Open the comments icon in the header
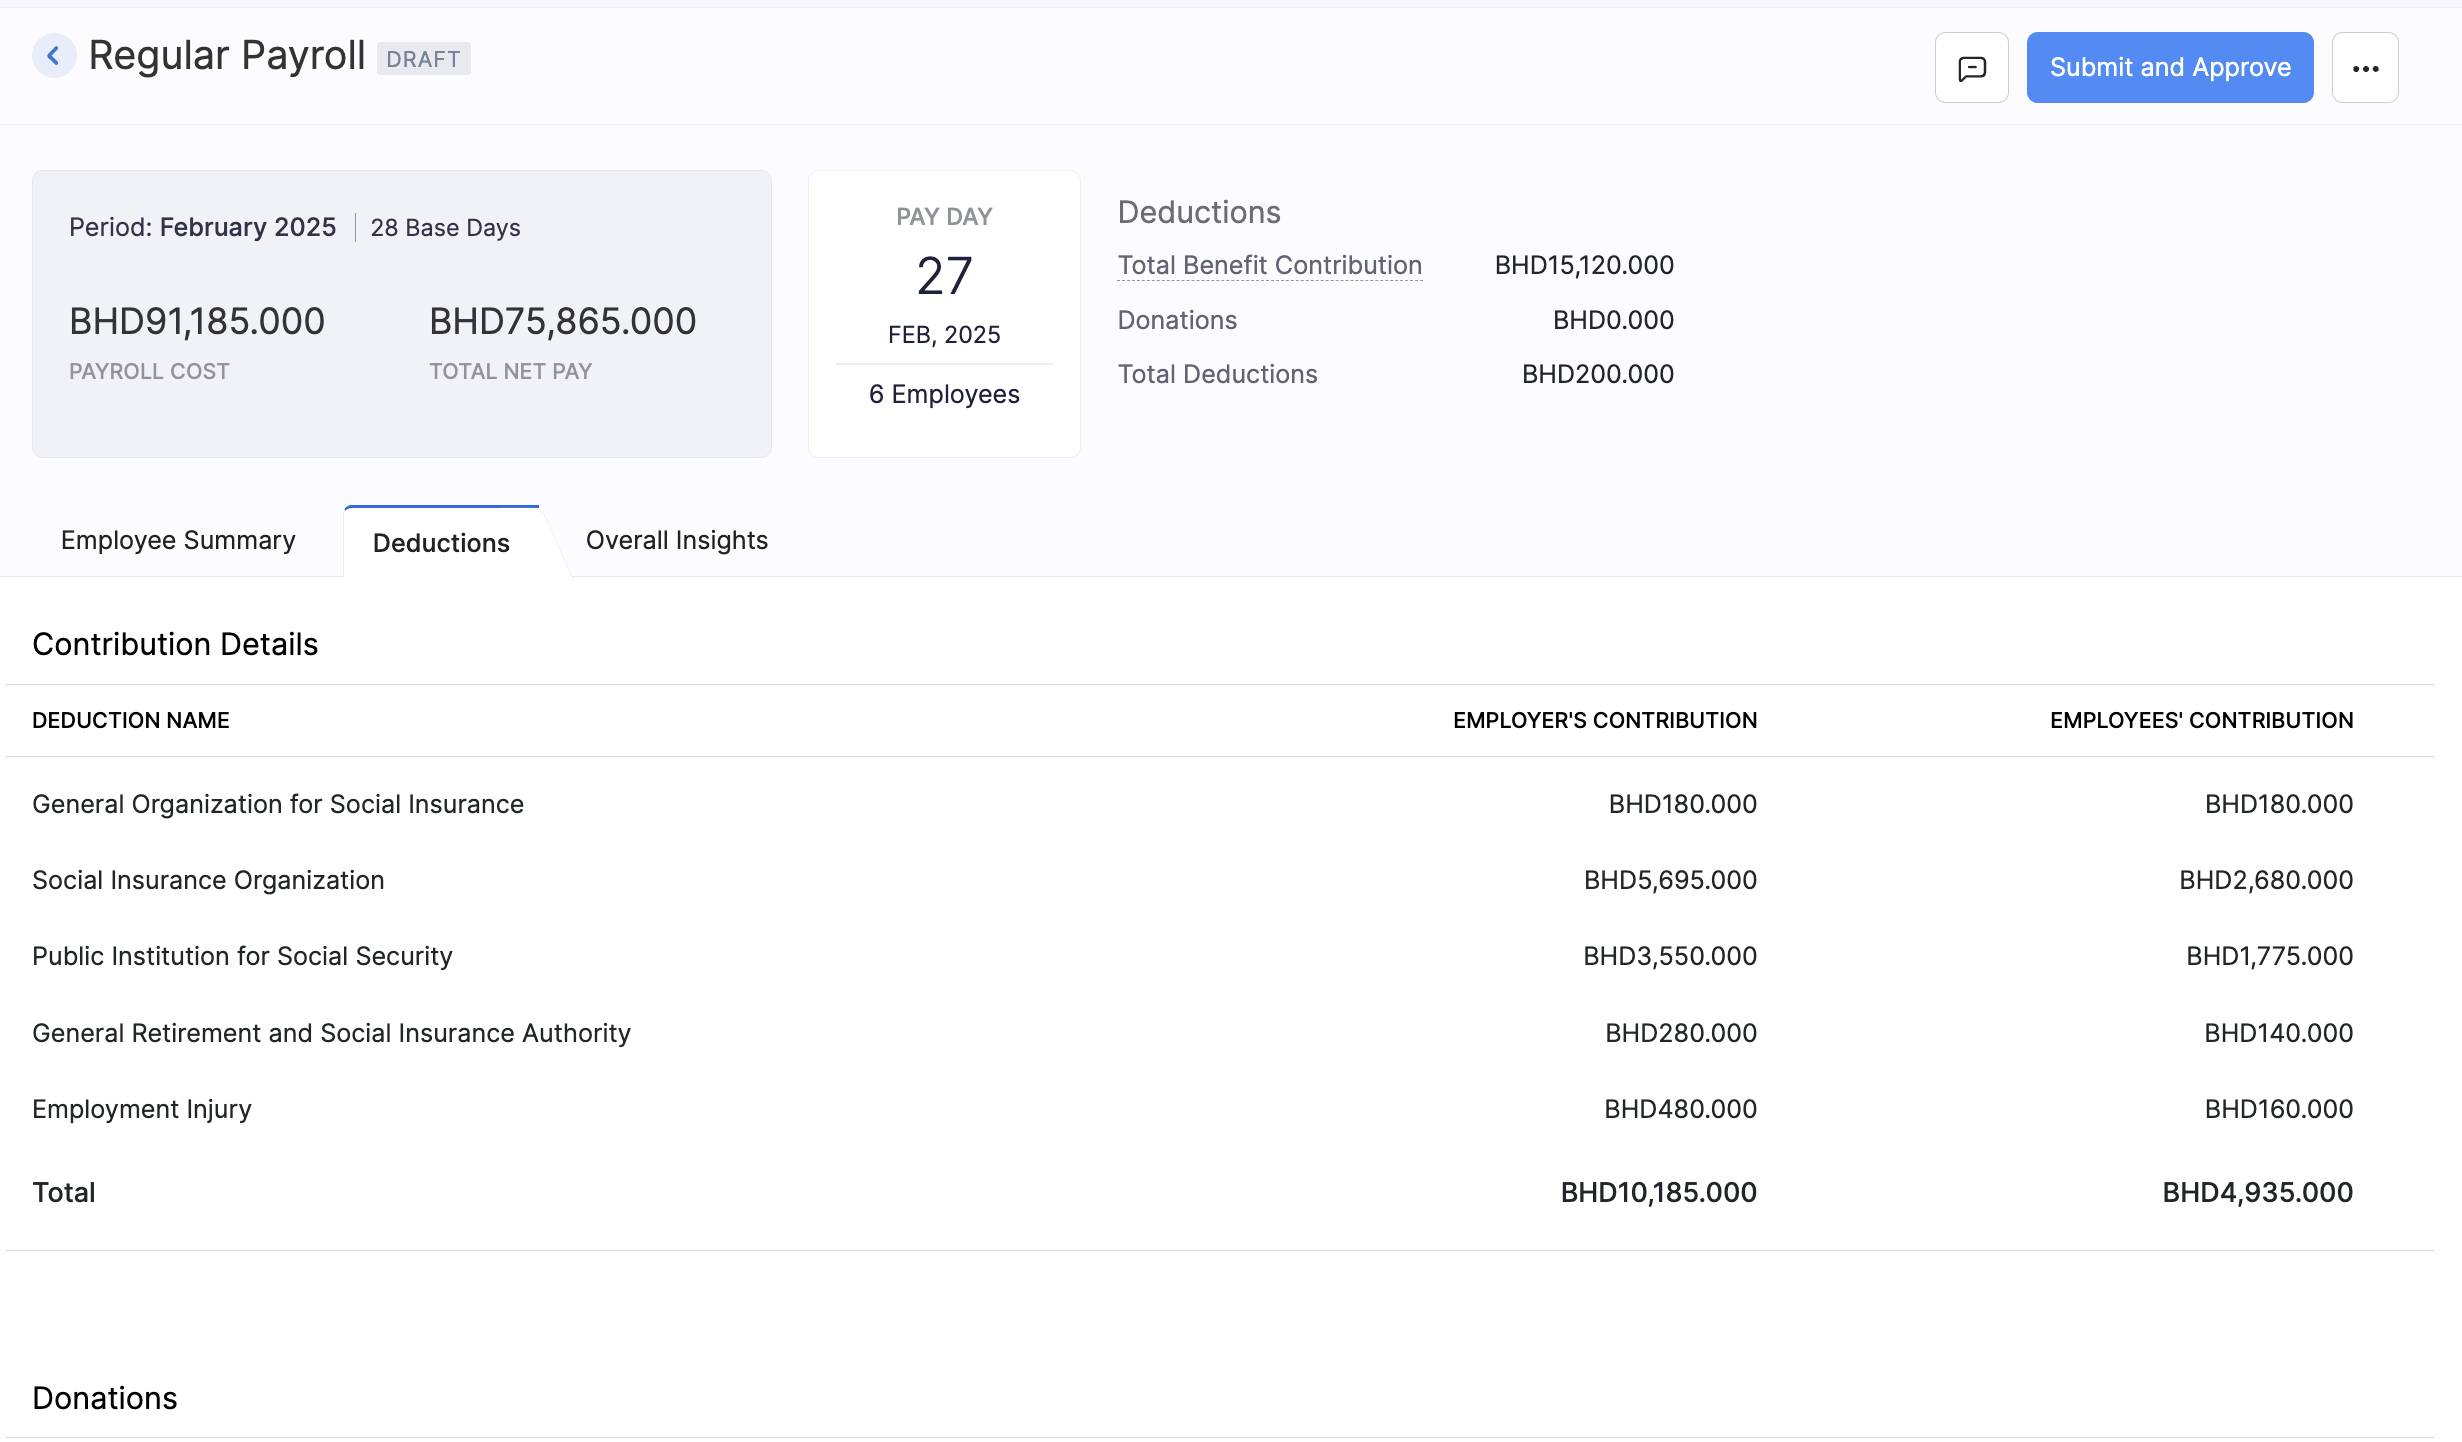The width and height of the screenshot is (2462, 1442). pyautogui.click(x=1970, y=67)
